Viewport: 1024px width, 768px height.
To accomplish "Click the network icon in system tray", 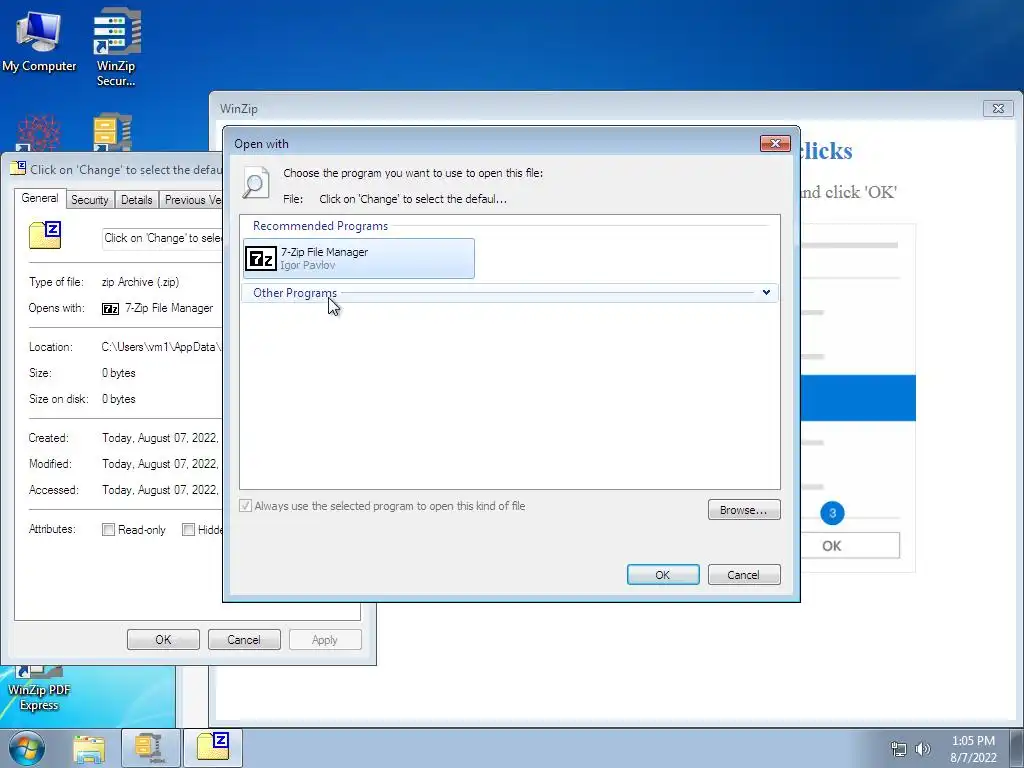I will tap(899, 748).
